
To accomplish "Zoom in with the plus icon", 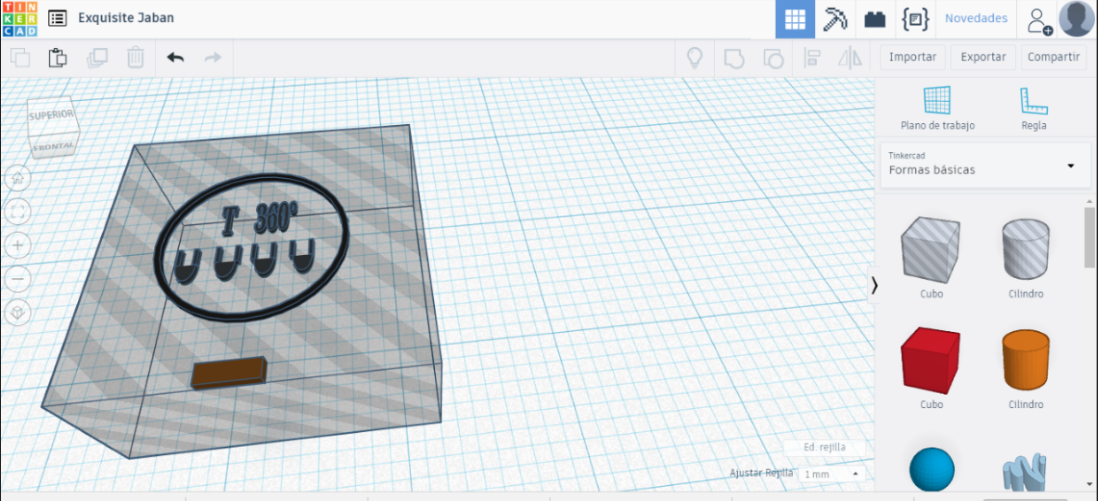I will coord(18,245).
